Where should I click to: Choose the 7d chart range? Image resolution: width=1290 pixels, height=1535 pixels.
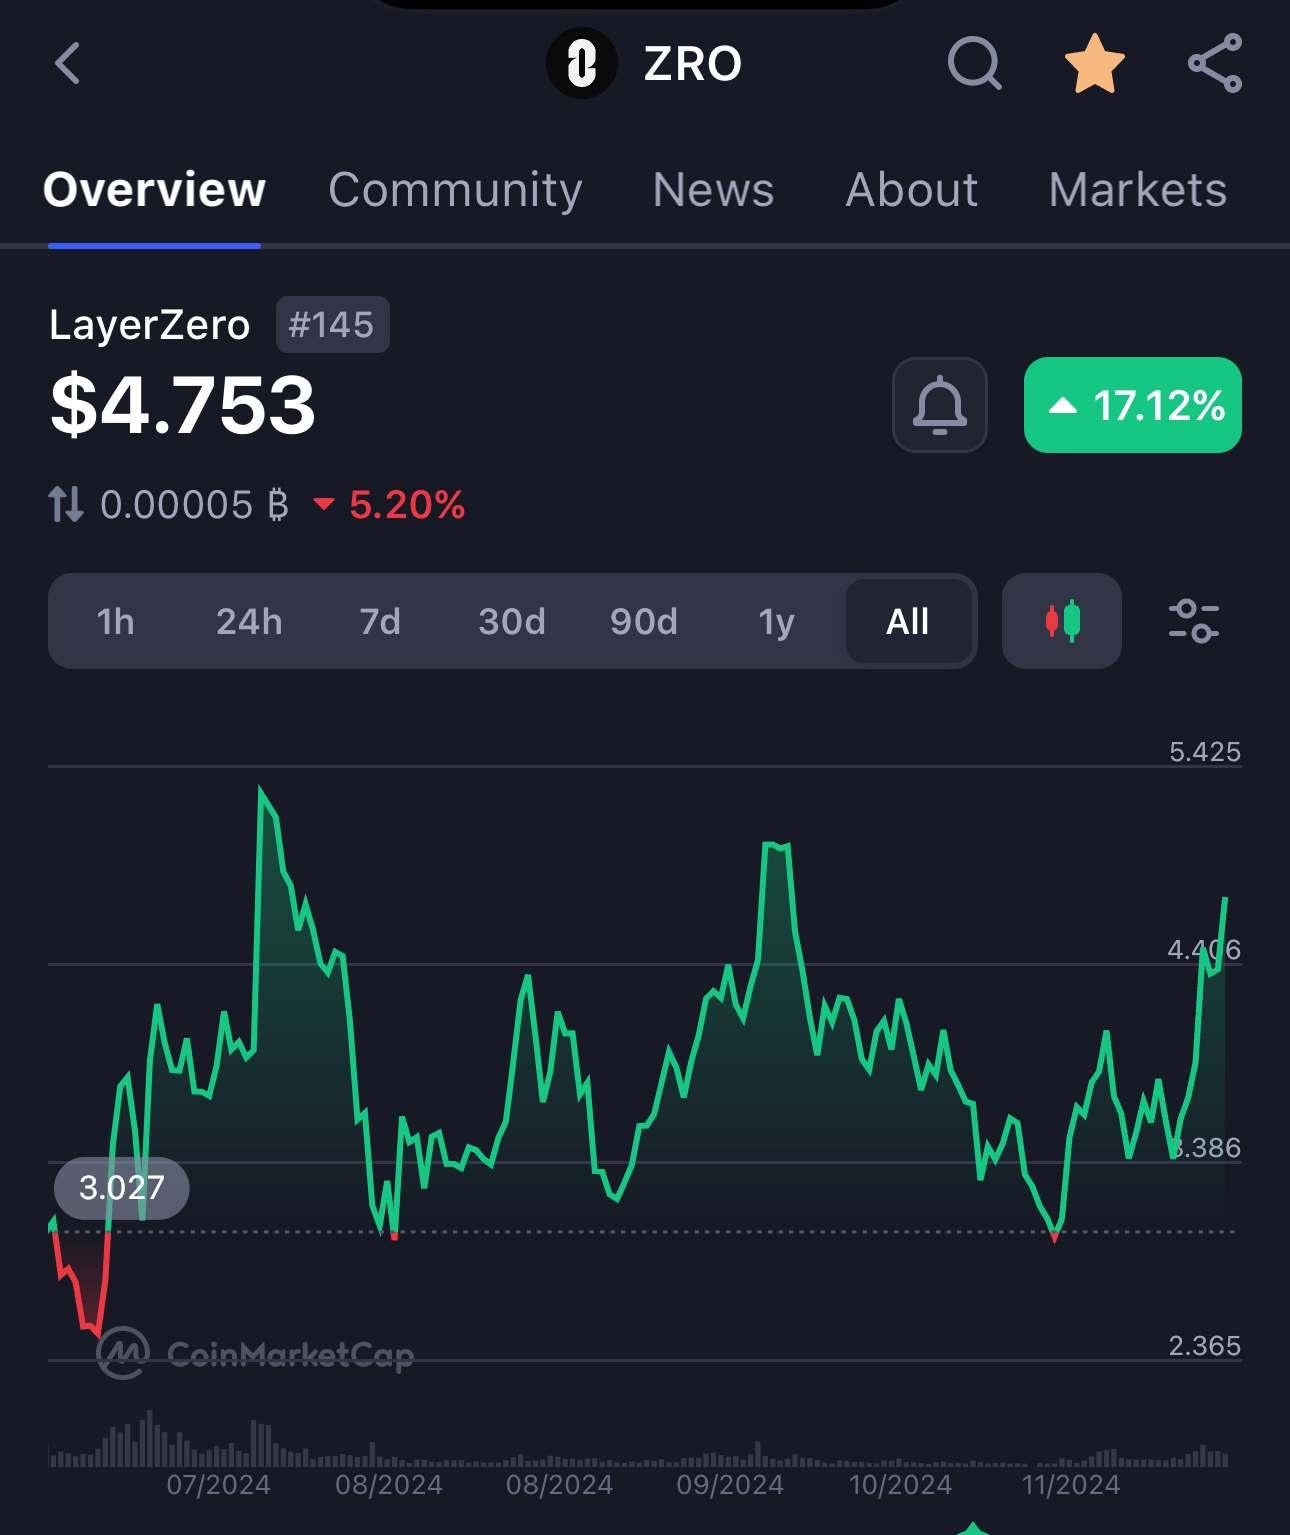380,621
